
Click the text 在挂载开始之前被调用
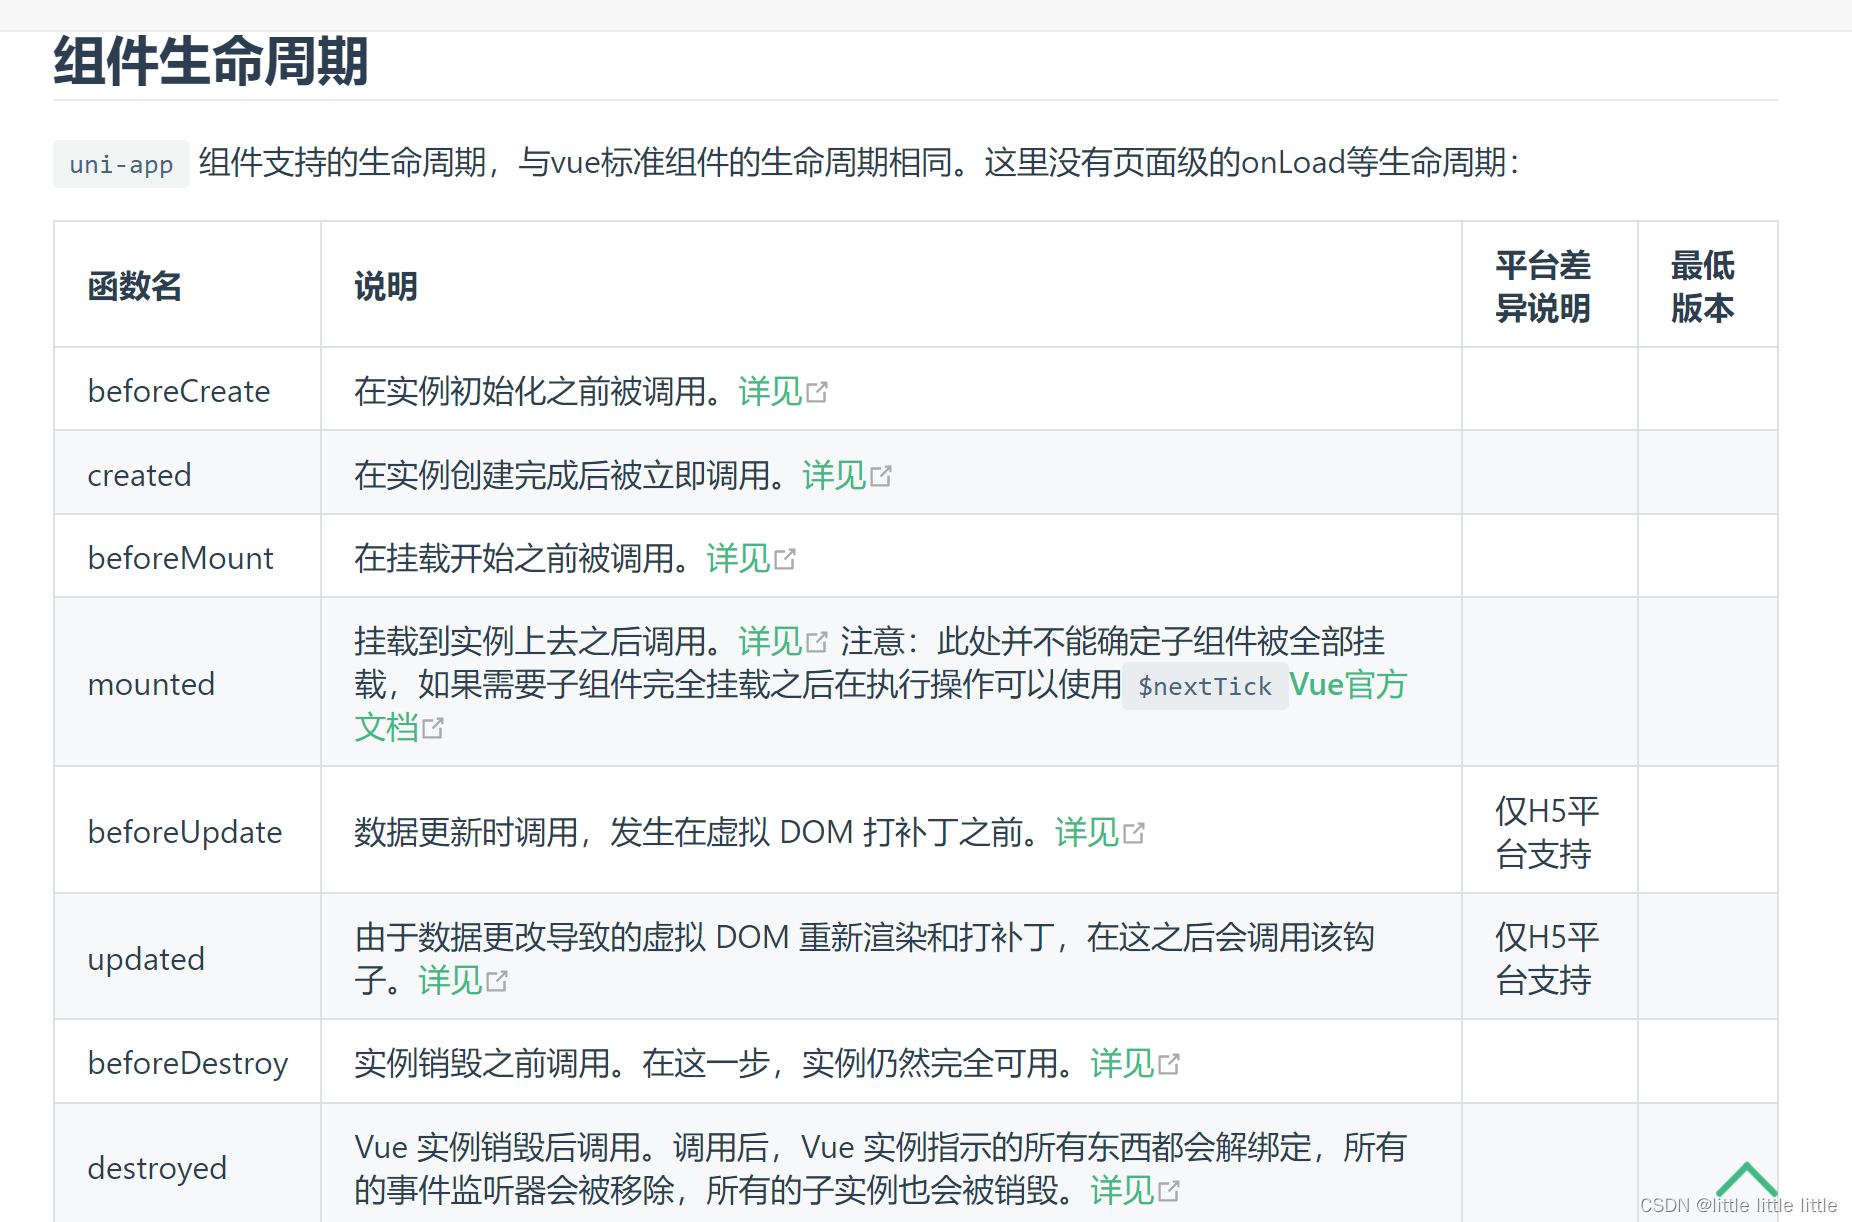522,558
